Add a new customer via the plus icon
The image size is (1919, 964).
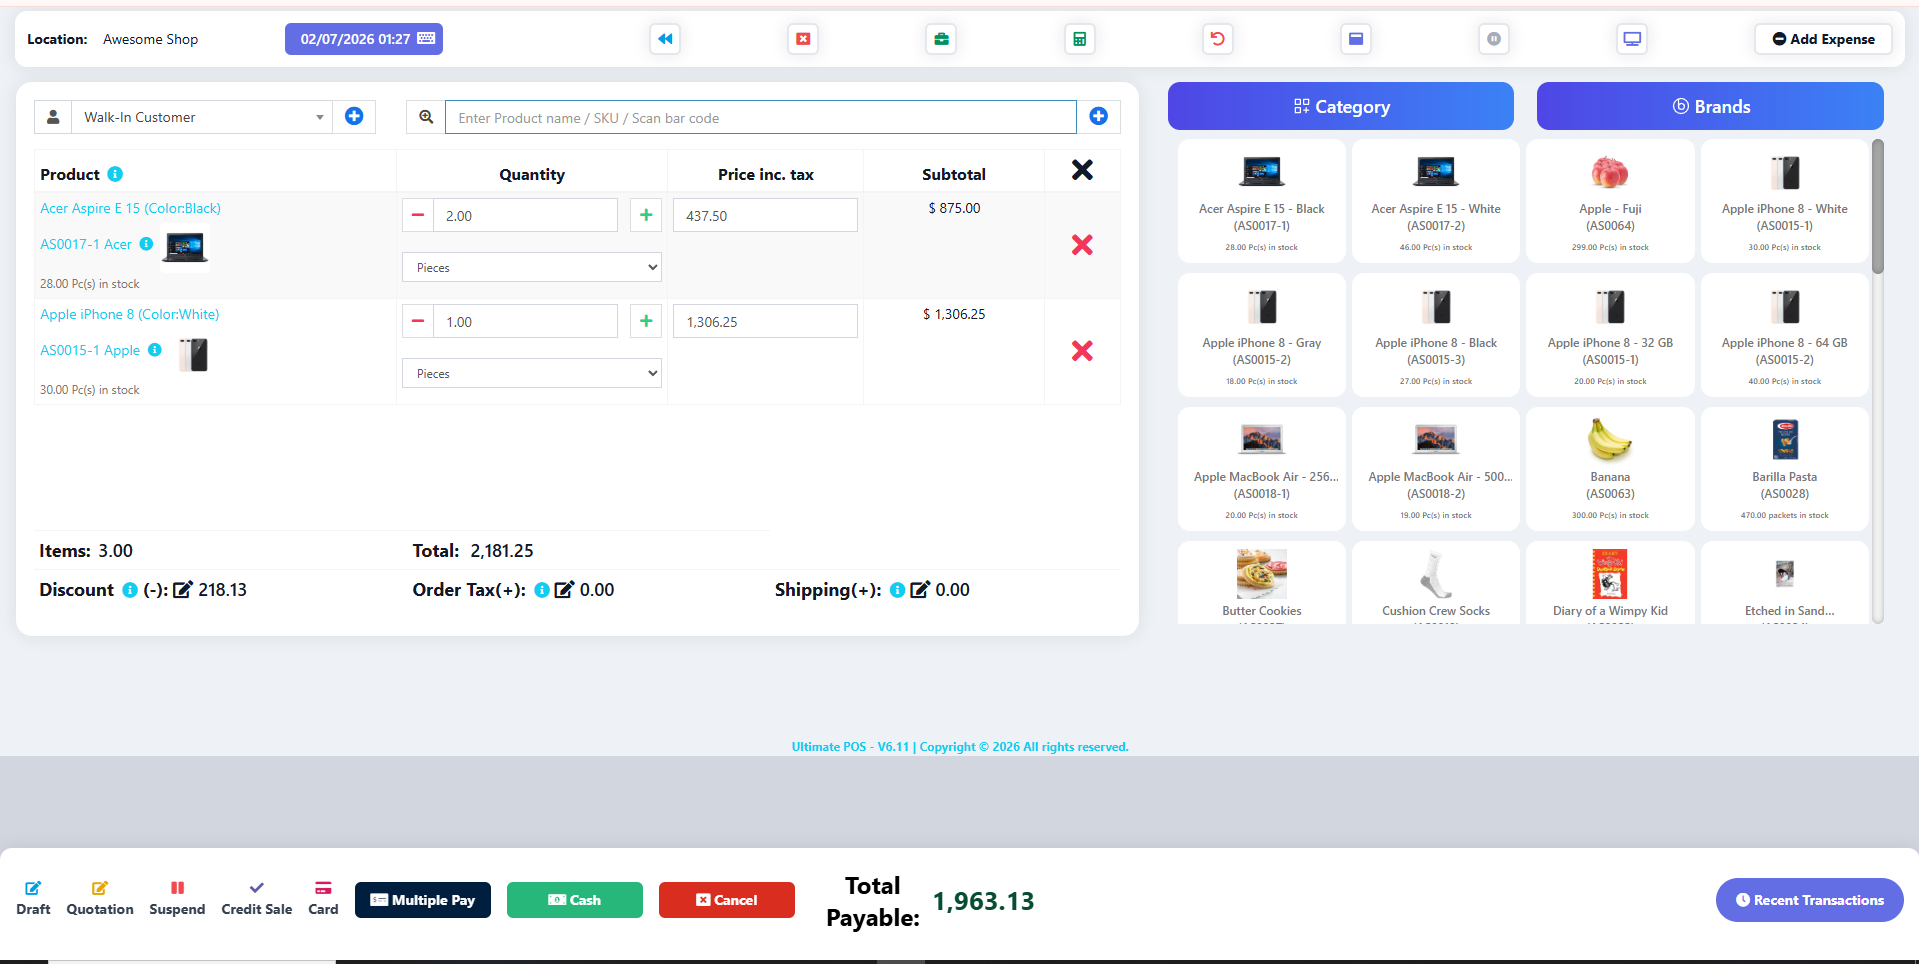click(354, 116)
